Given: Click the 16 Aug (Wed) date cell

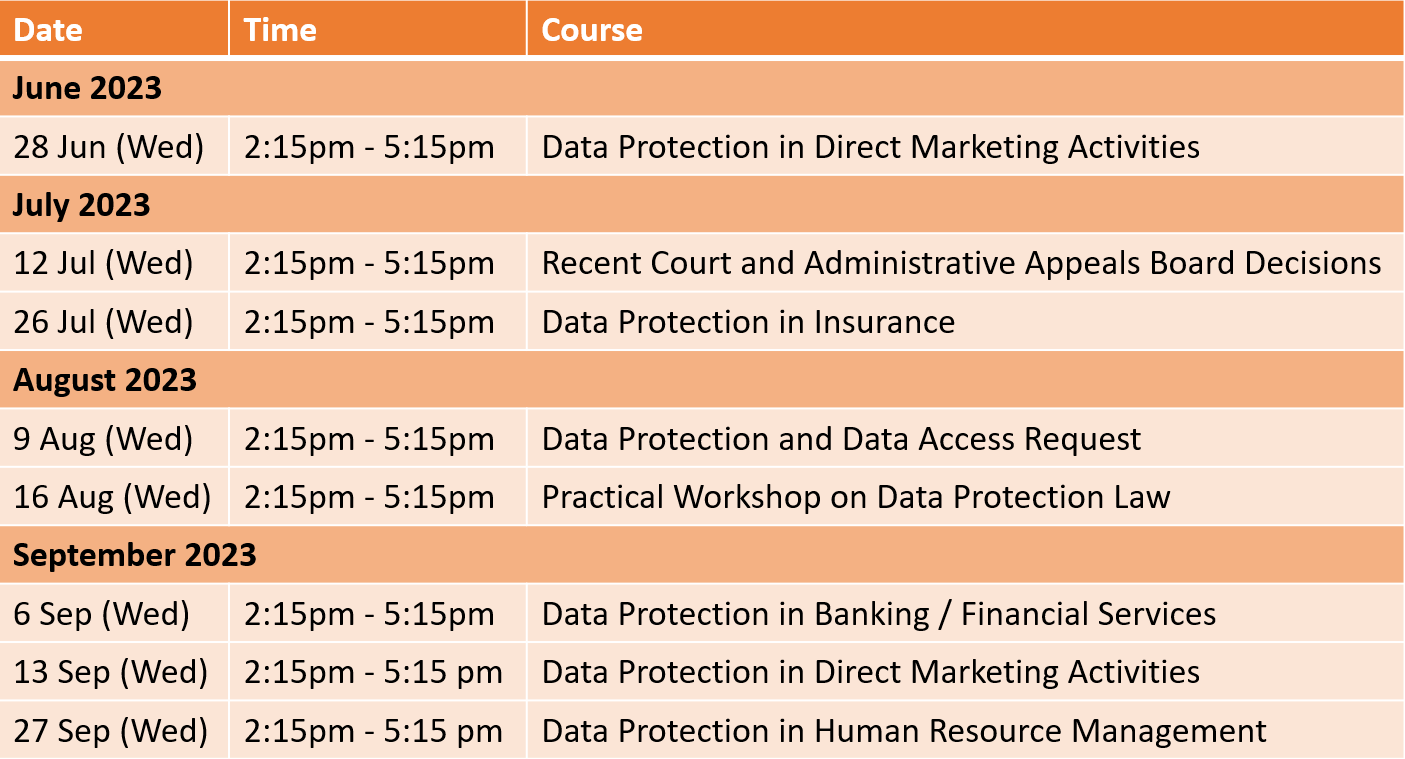Looking at the screenshot, I should tap(114, 497).
